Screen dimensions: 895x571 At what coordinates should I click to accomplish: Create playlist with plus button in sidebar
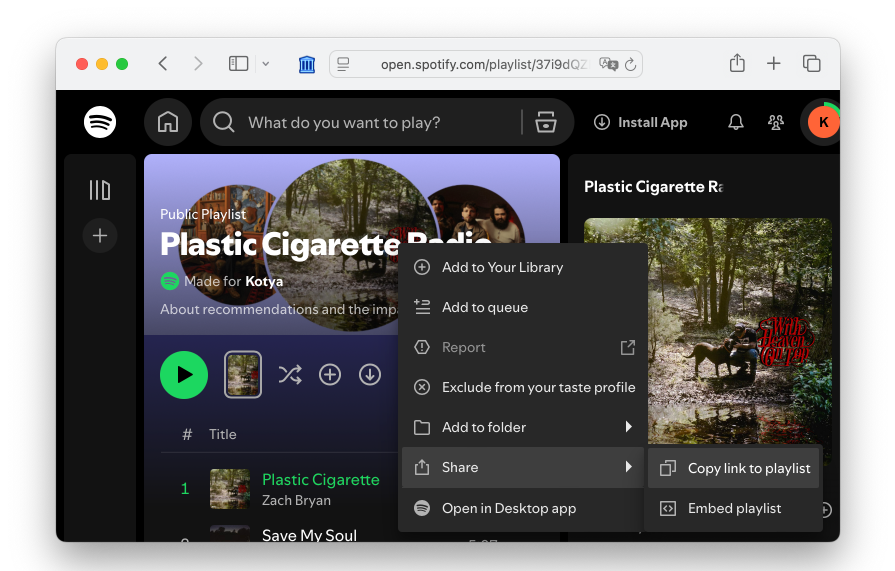pos(100,235)
